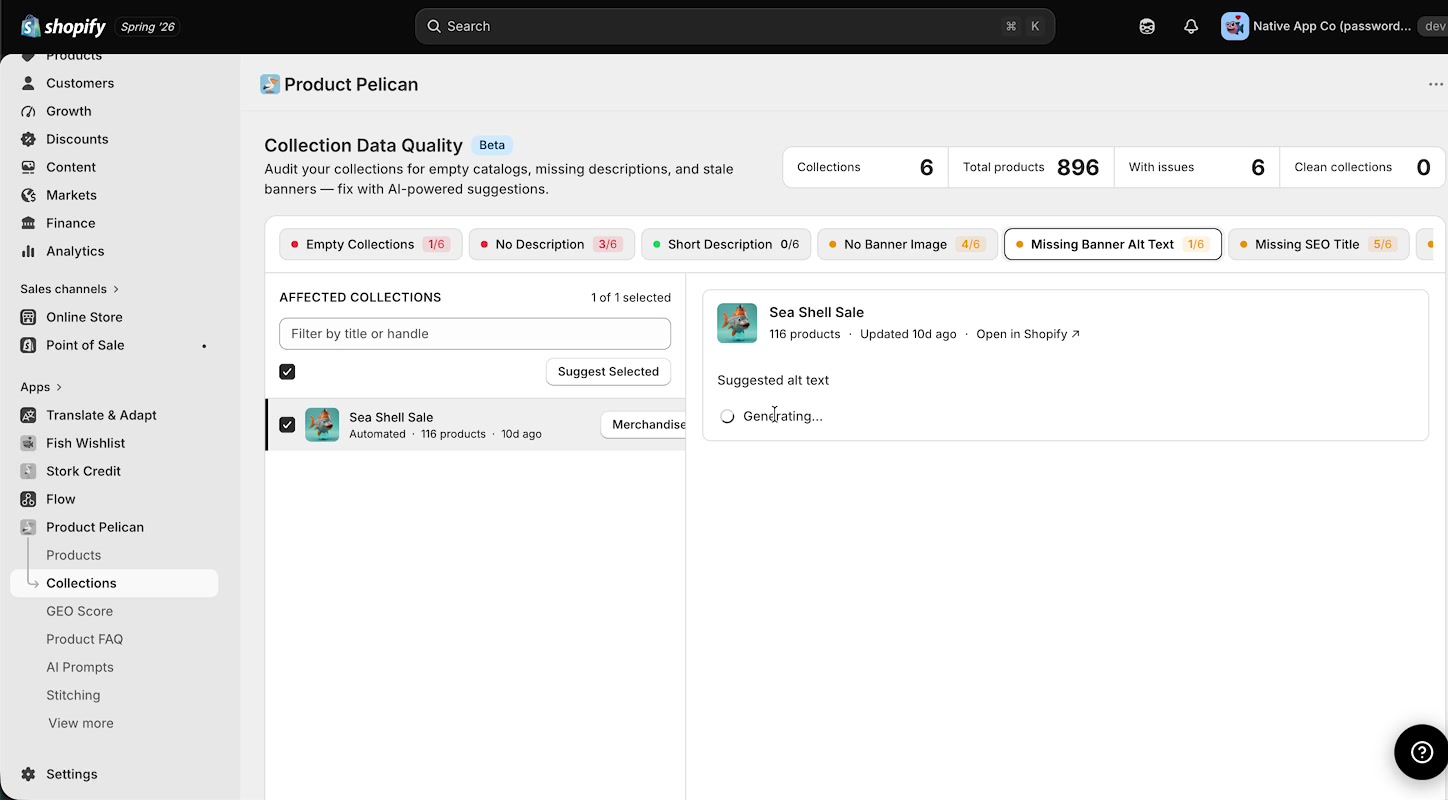
Task: Open the Open in Shopify link
Action: [x=1028, y=334]
